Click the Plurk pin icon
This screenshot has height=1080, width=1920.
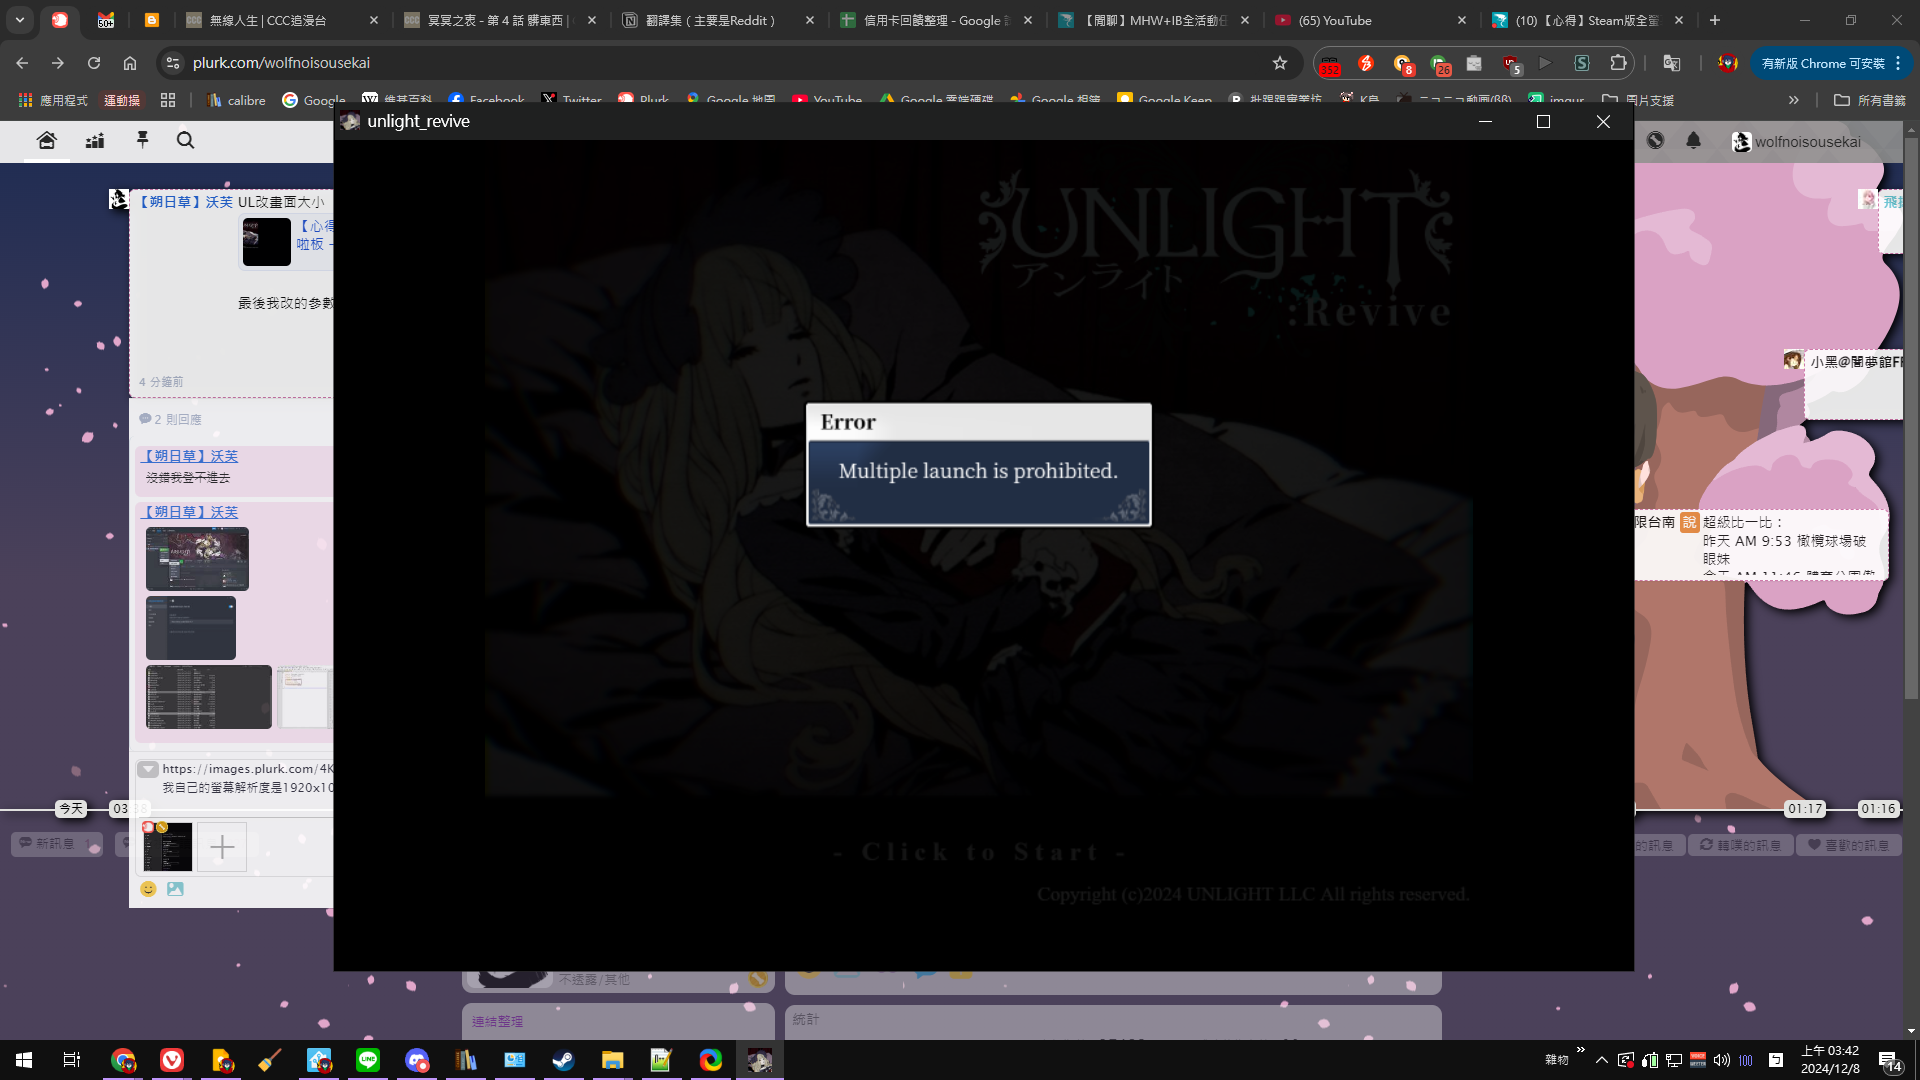pos(142,140)
